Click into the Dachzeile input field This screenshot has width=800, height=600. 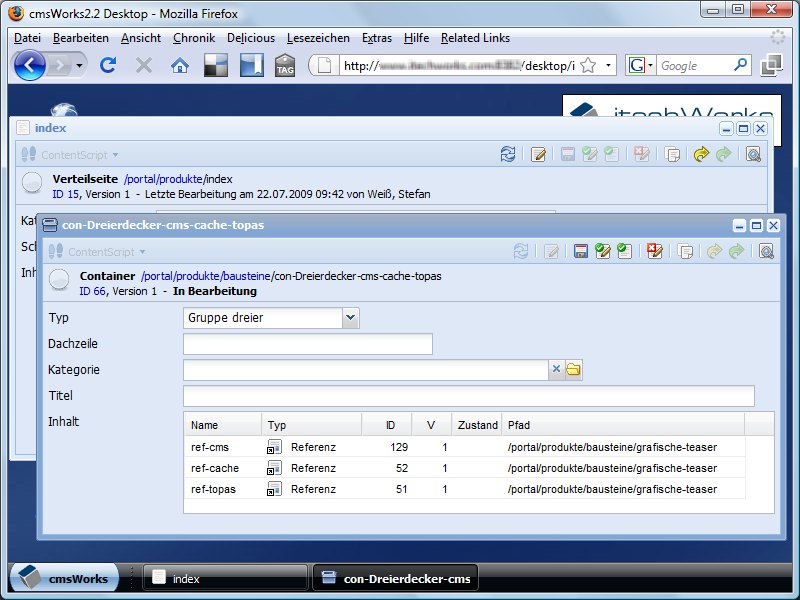click(x=308, y=344)
